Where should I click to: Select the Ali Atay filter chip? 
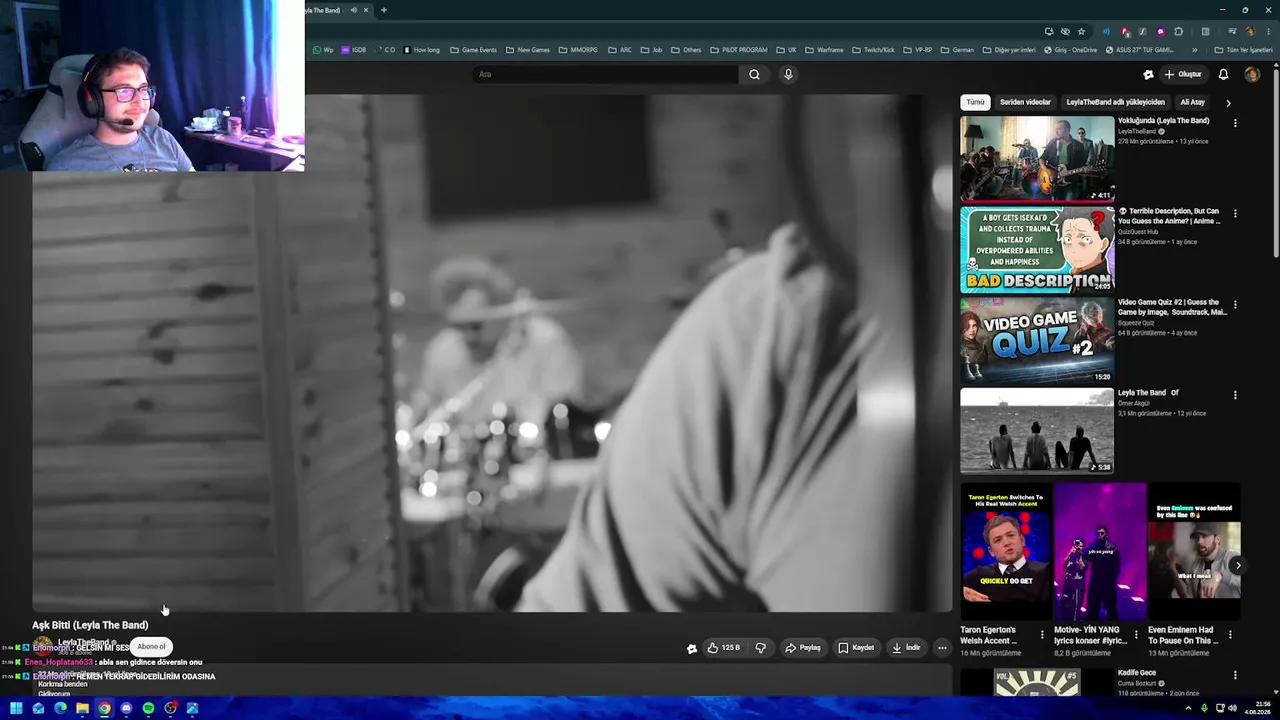1192,102
